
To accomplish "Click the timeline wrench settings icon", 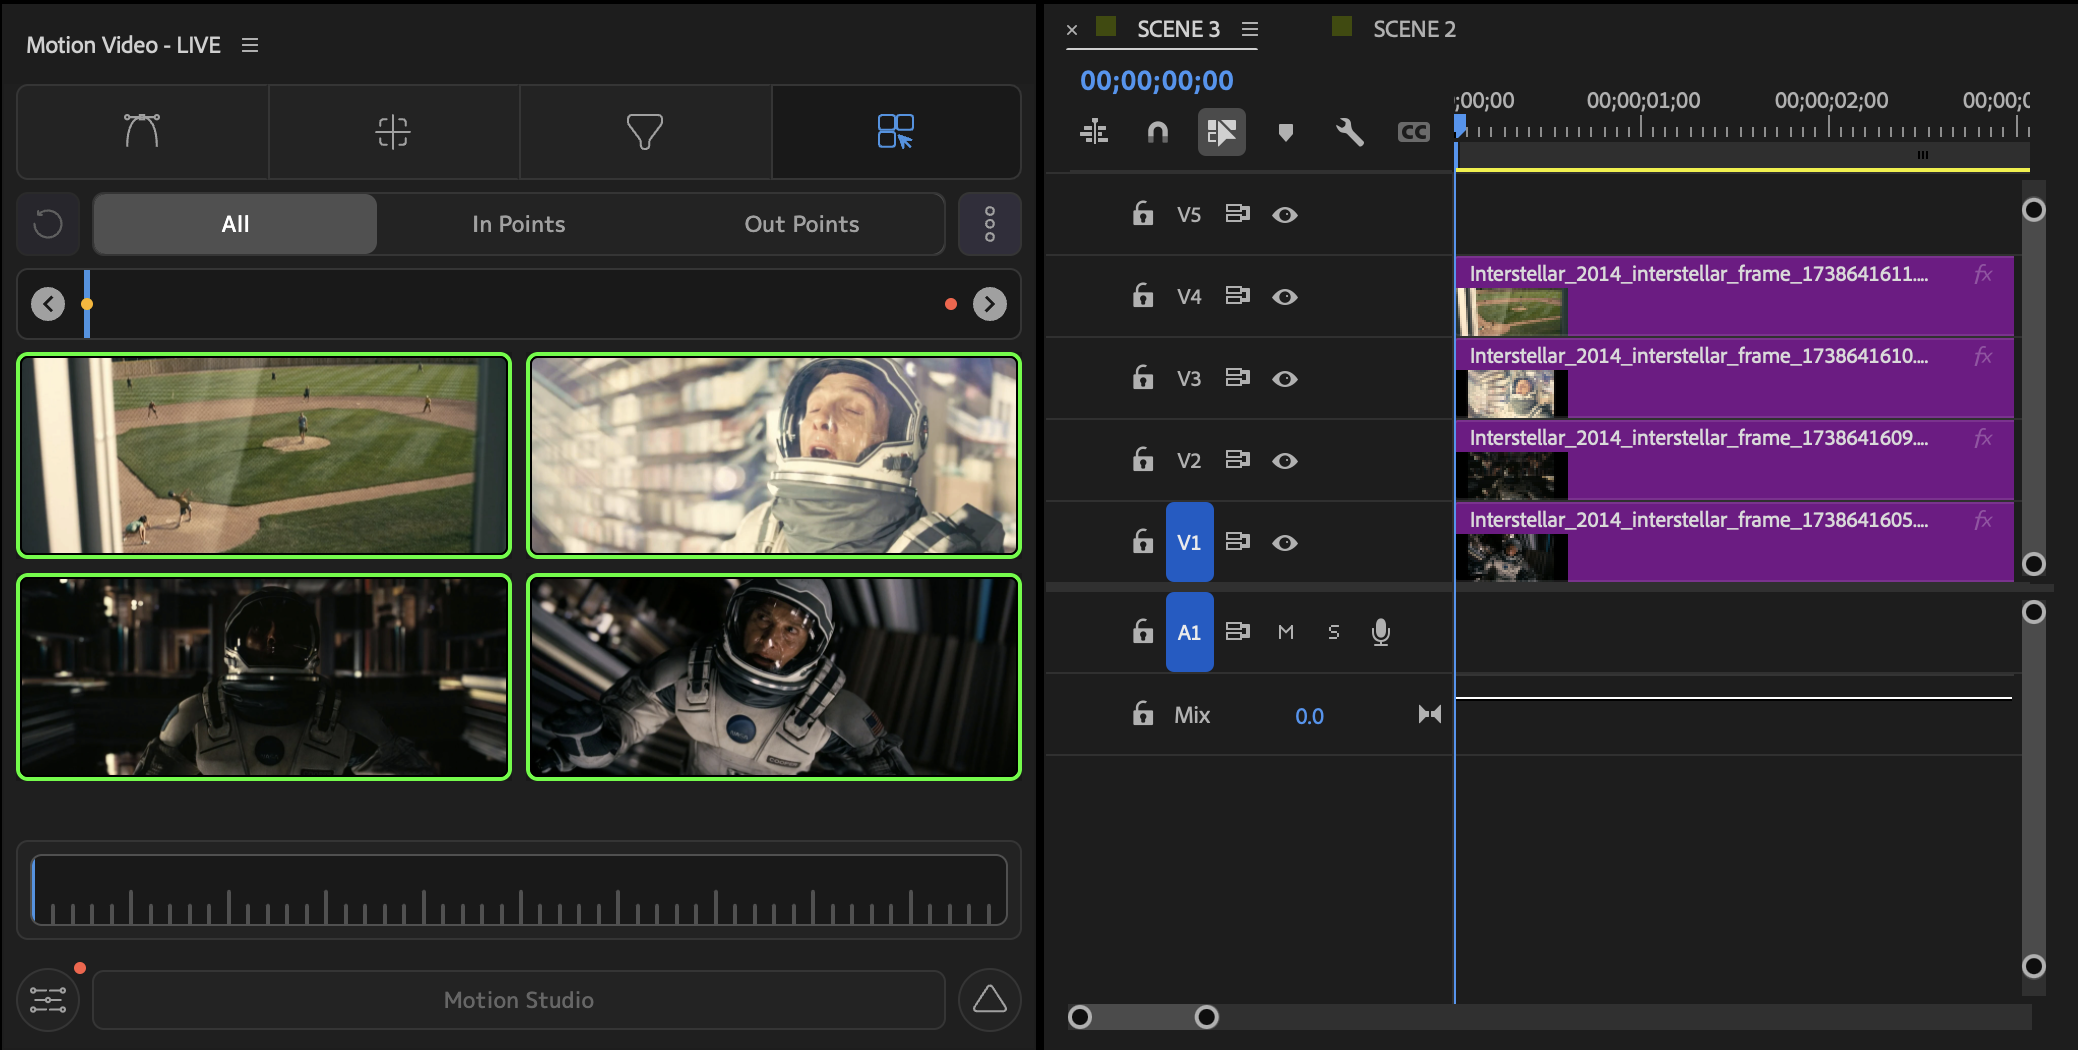I will 1349,132.
